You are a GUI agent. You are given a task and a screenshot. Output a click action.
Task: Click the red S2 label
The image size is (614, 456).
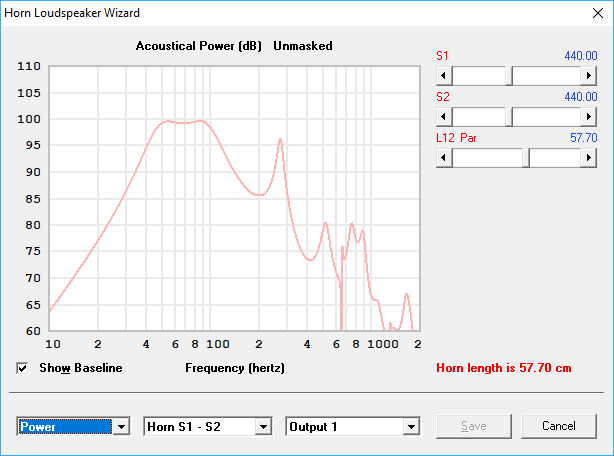click(443, 97)
